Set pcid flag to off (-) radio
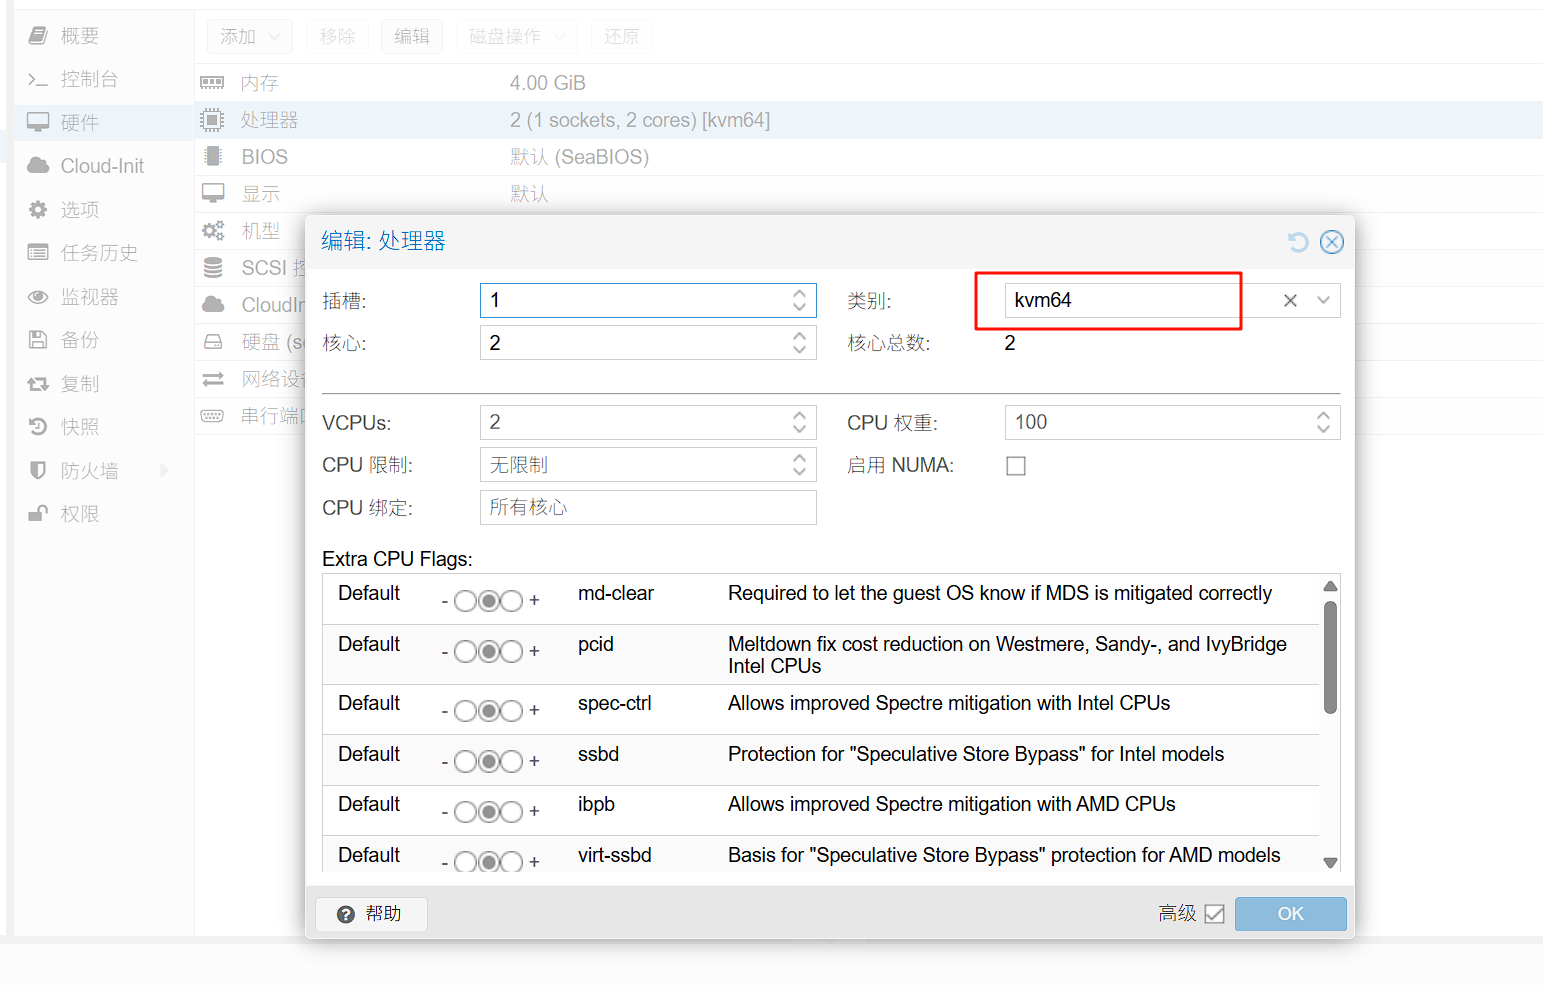The height and width of the screenshot is (985, 1543). pyautogui.click(x=465, y=652)
